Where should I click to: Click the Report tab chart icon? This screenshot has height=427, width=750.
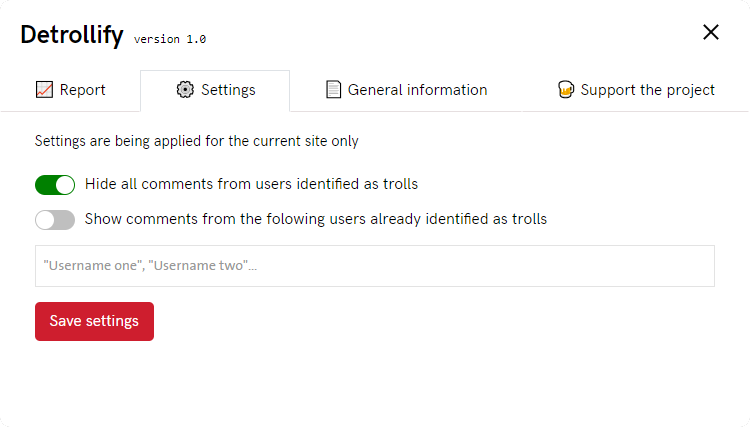point(44,90)
